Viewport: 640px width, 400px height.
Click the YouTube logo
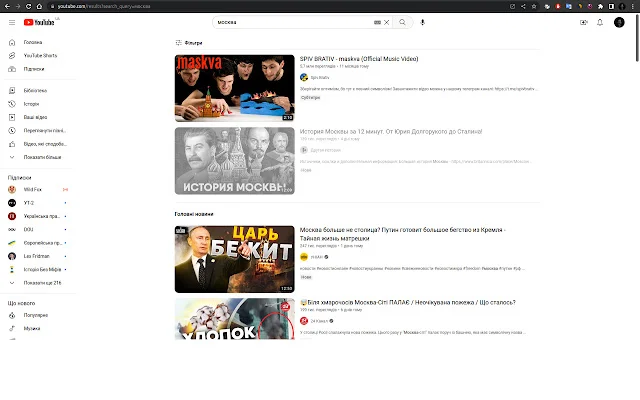click(x=39, y=22)
